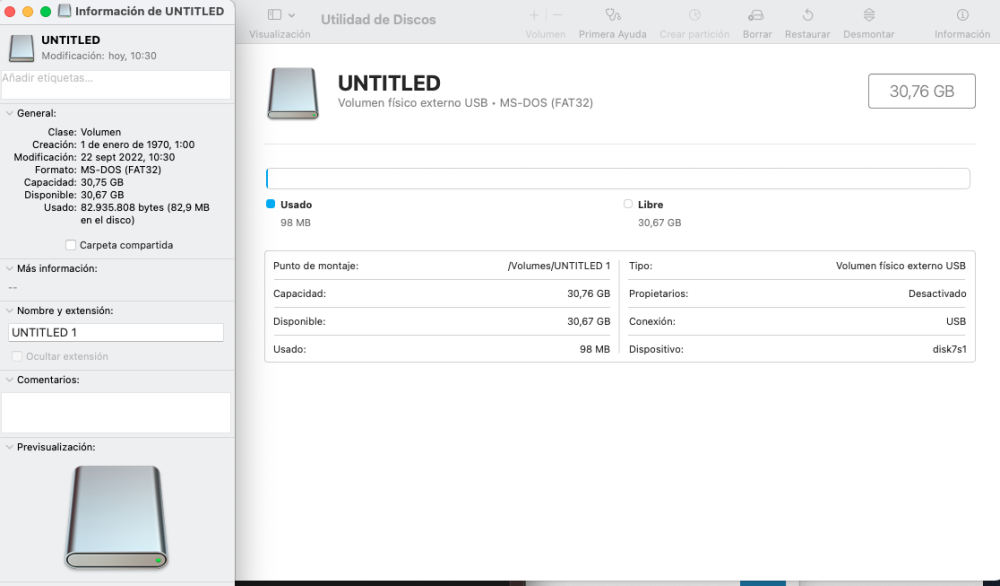Open the Información toolbar icon
The height and width of the screenshot is (586, 1000).
962,15
